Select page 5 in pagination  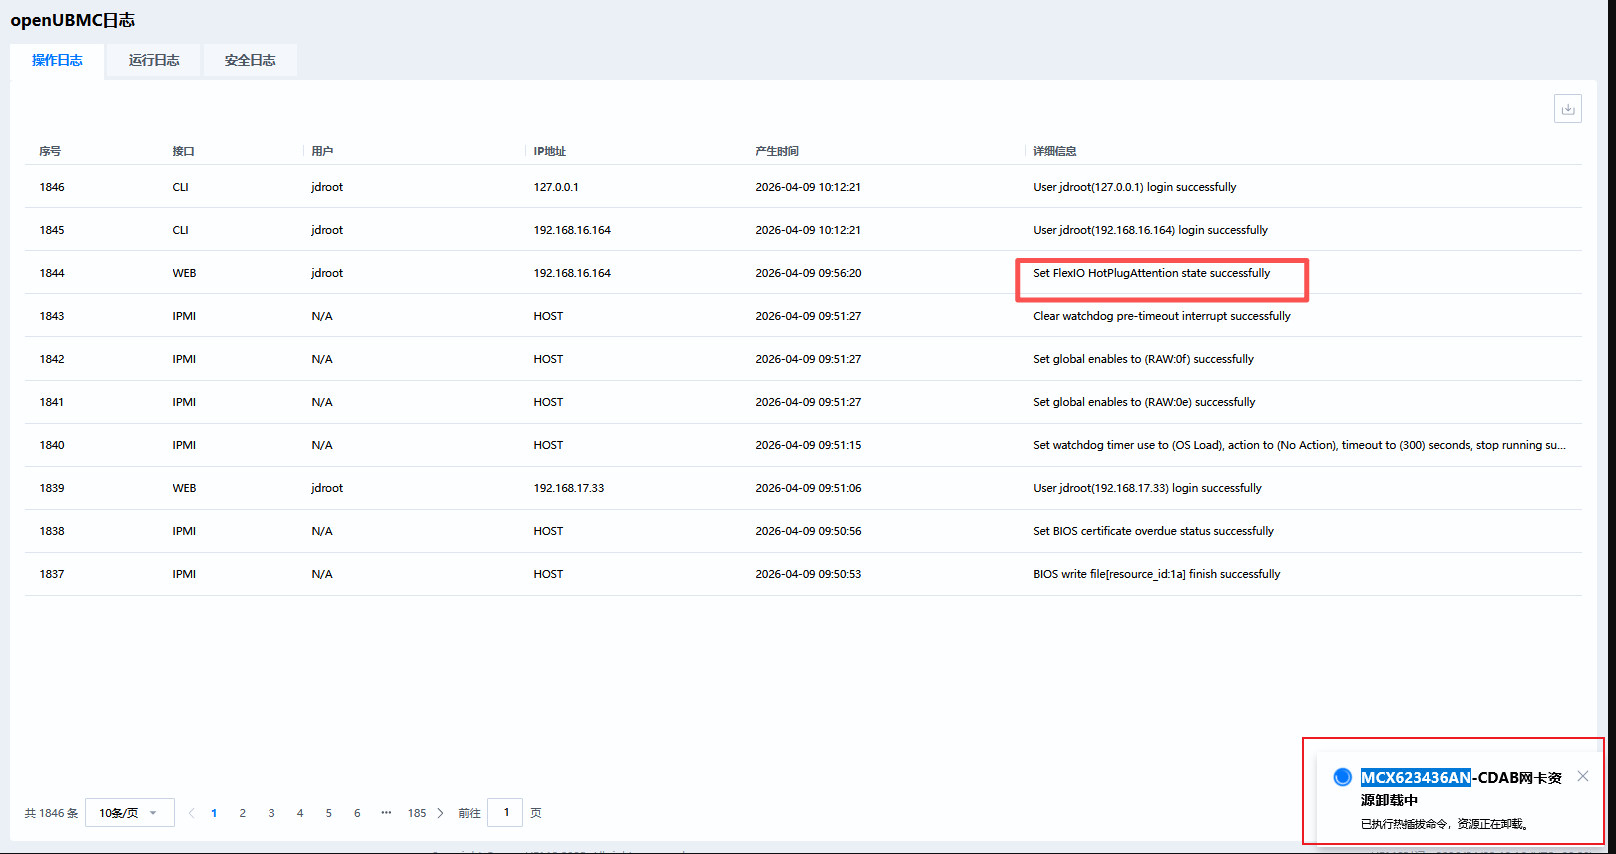(328, 813)
